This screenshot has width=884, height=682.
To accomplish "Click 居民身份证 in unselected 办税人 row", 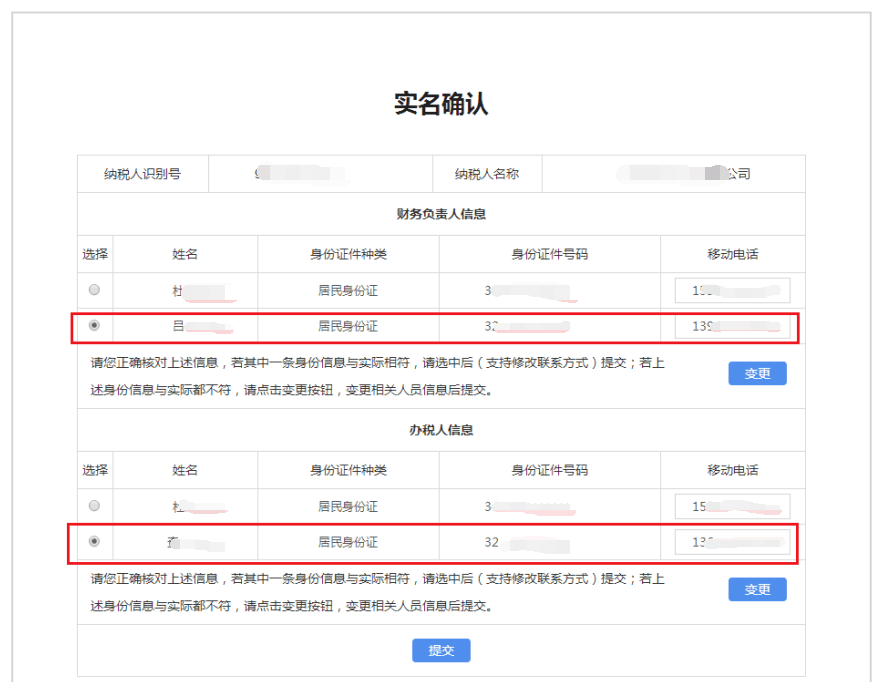I will pos(348,507).
